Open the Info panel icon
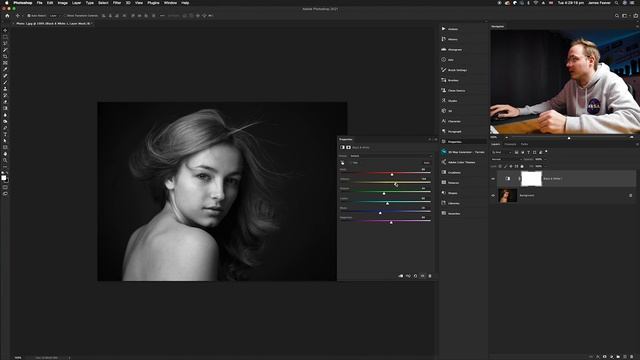This screenshot has width=640, height=360. point(444,60)
